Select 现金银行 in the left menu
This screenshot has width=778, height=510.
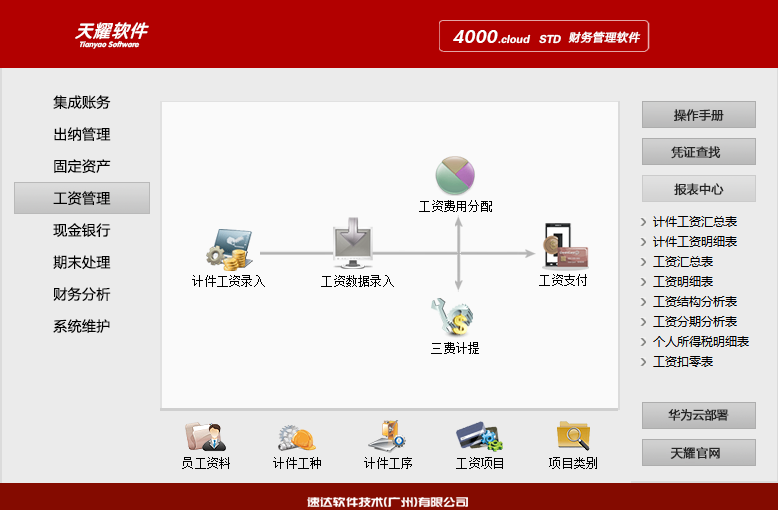click(x=81, y=230)
